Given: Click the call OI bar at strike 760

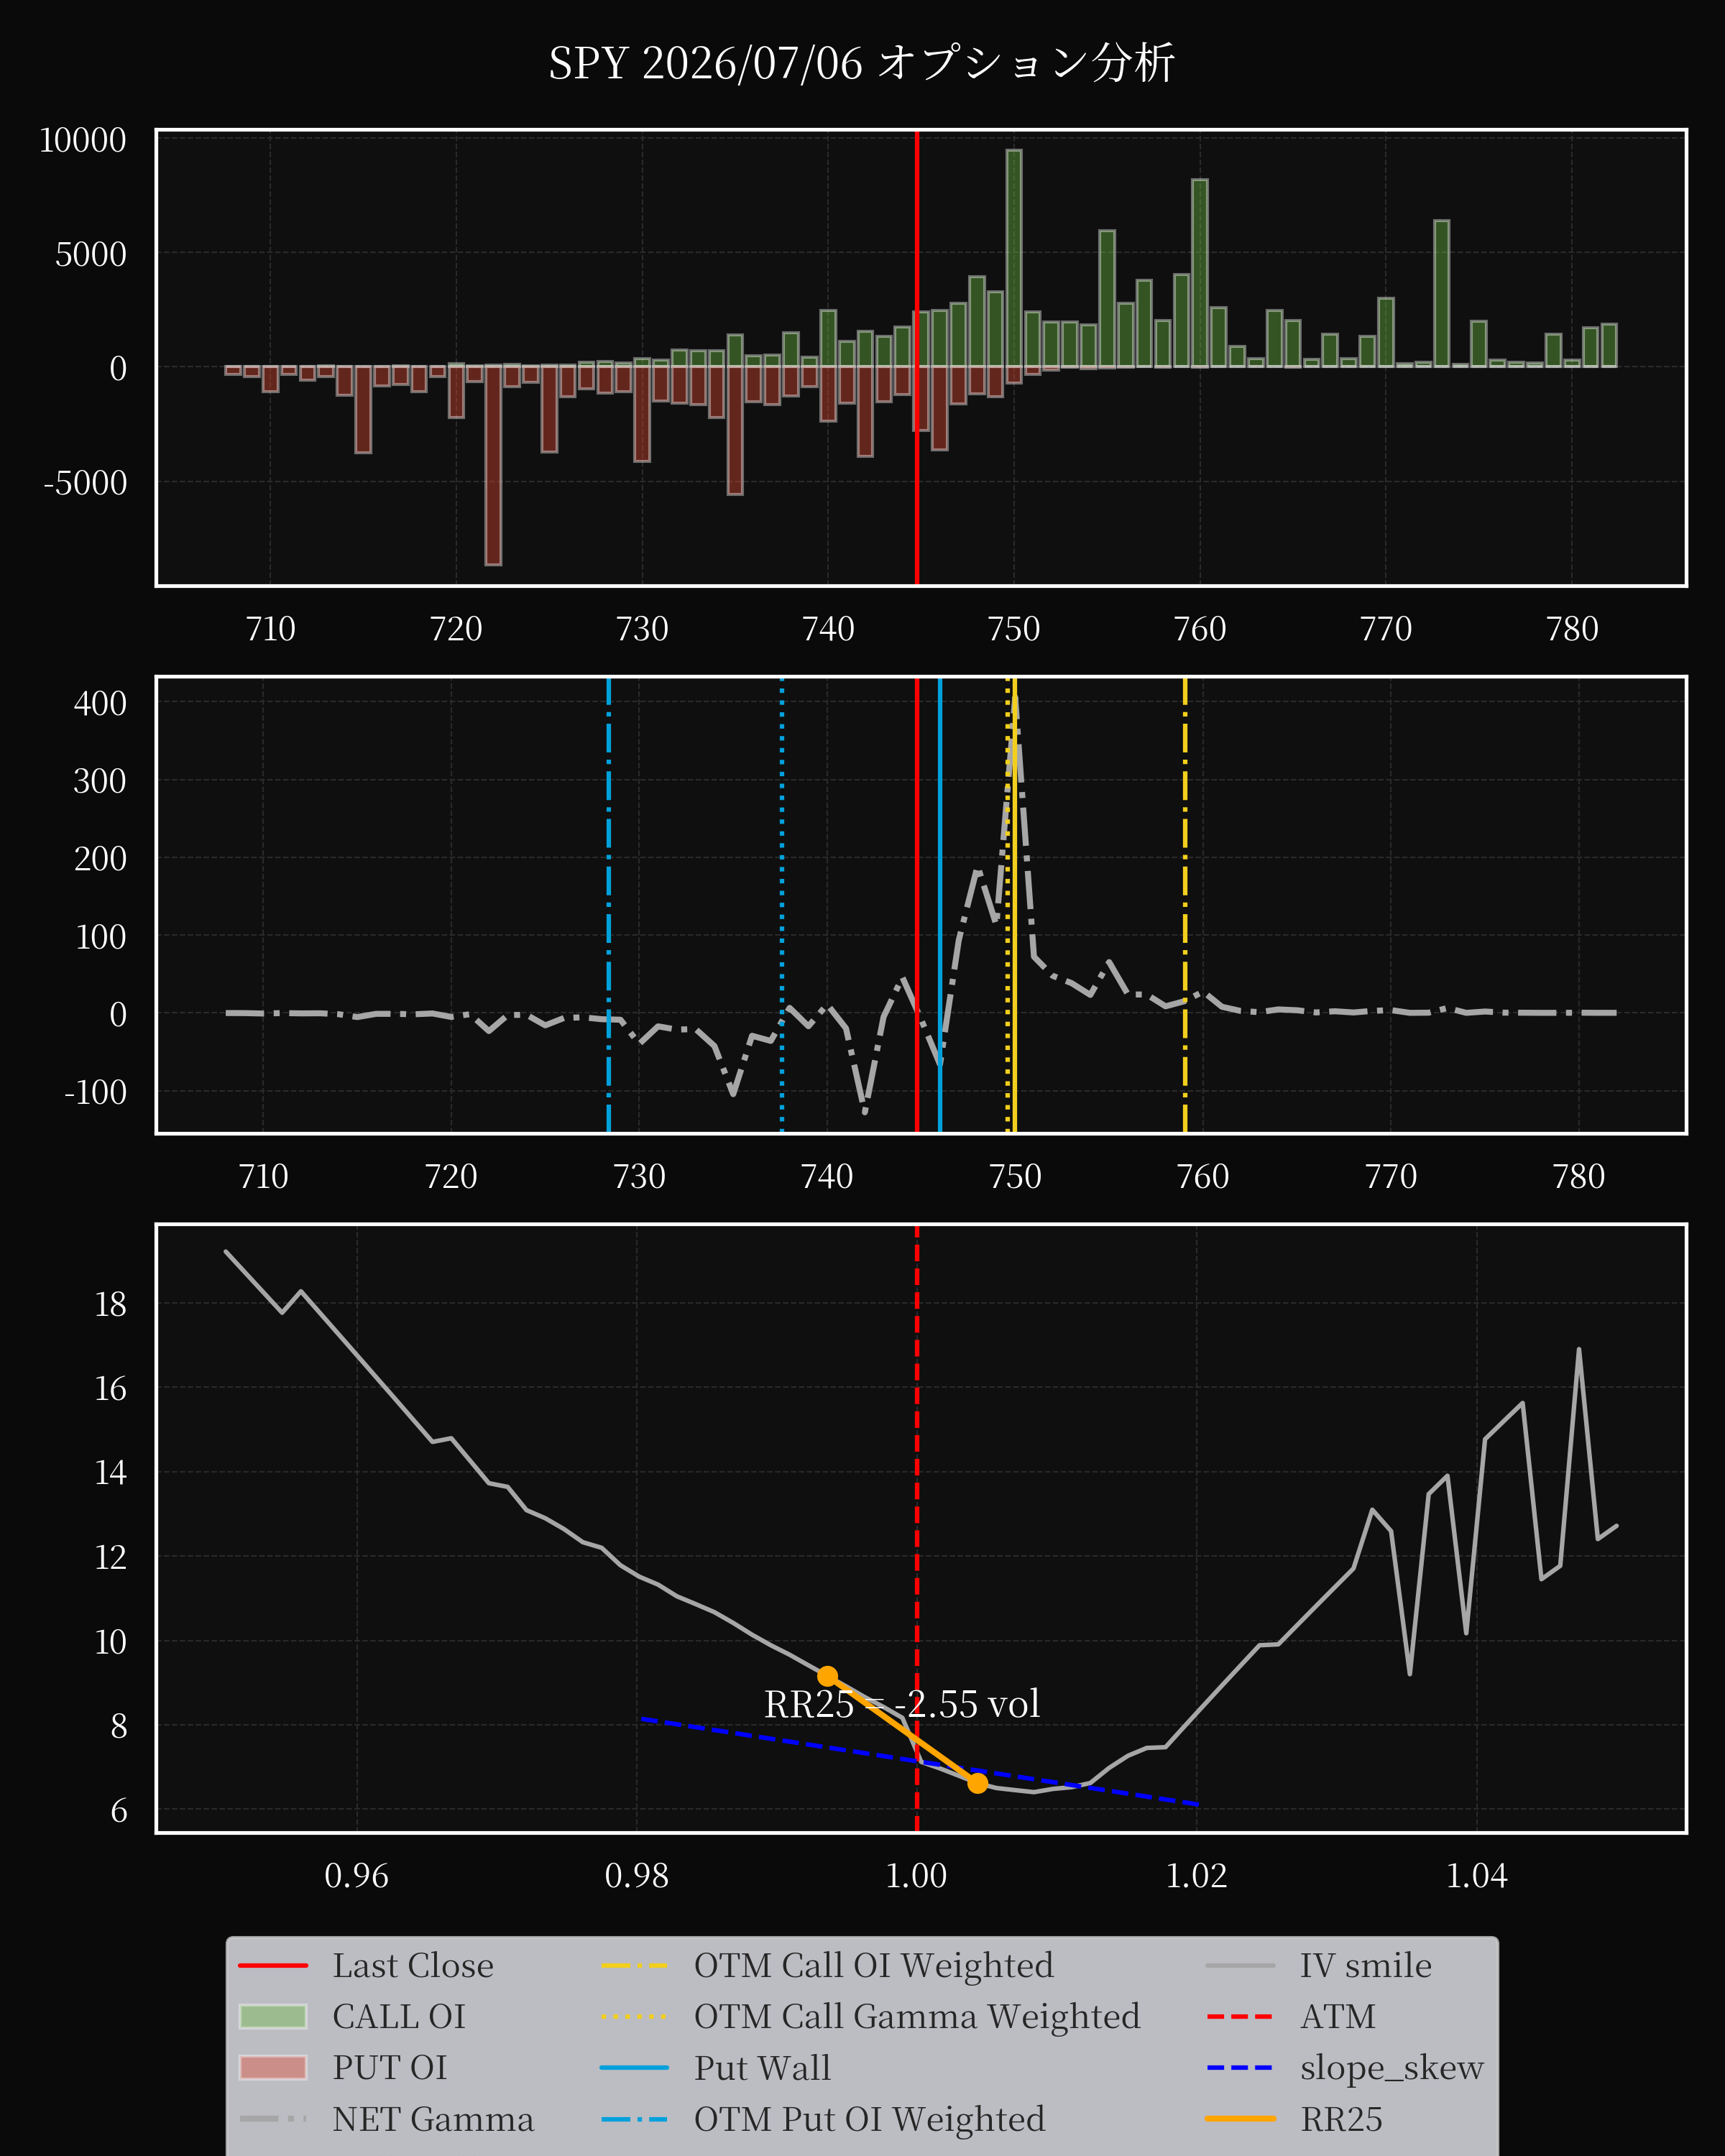Looking at the screenshot, I should [x=1200, y=273].
